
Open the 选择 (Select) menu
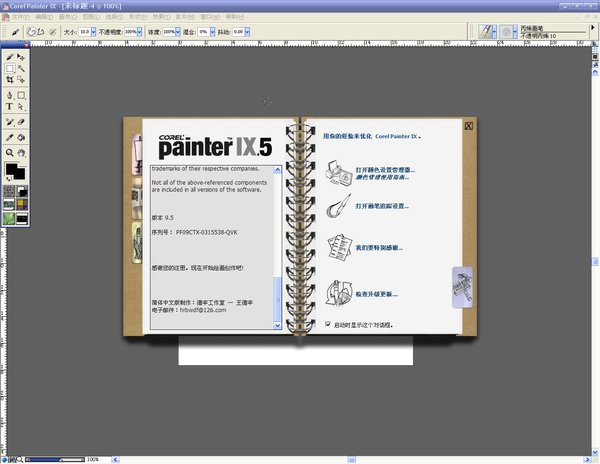tap(114, 17)
